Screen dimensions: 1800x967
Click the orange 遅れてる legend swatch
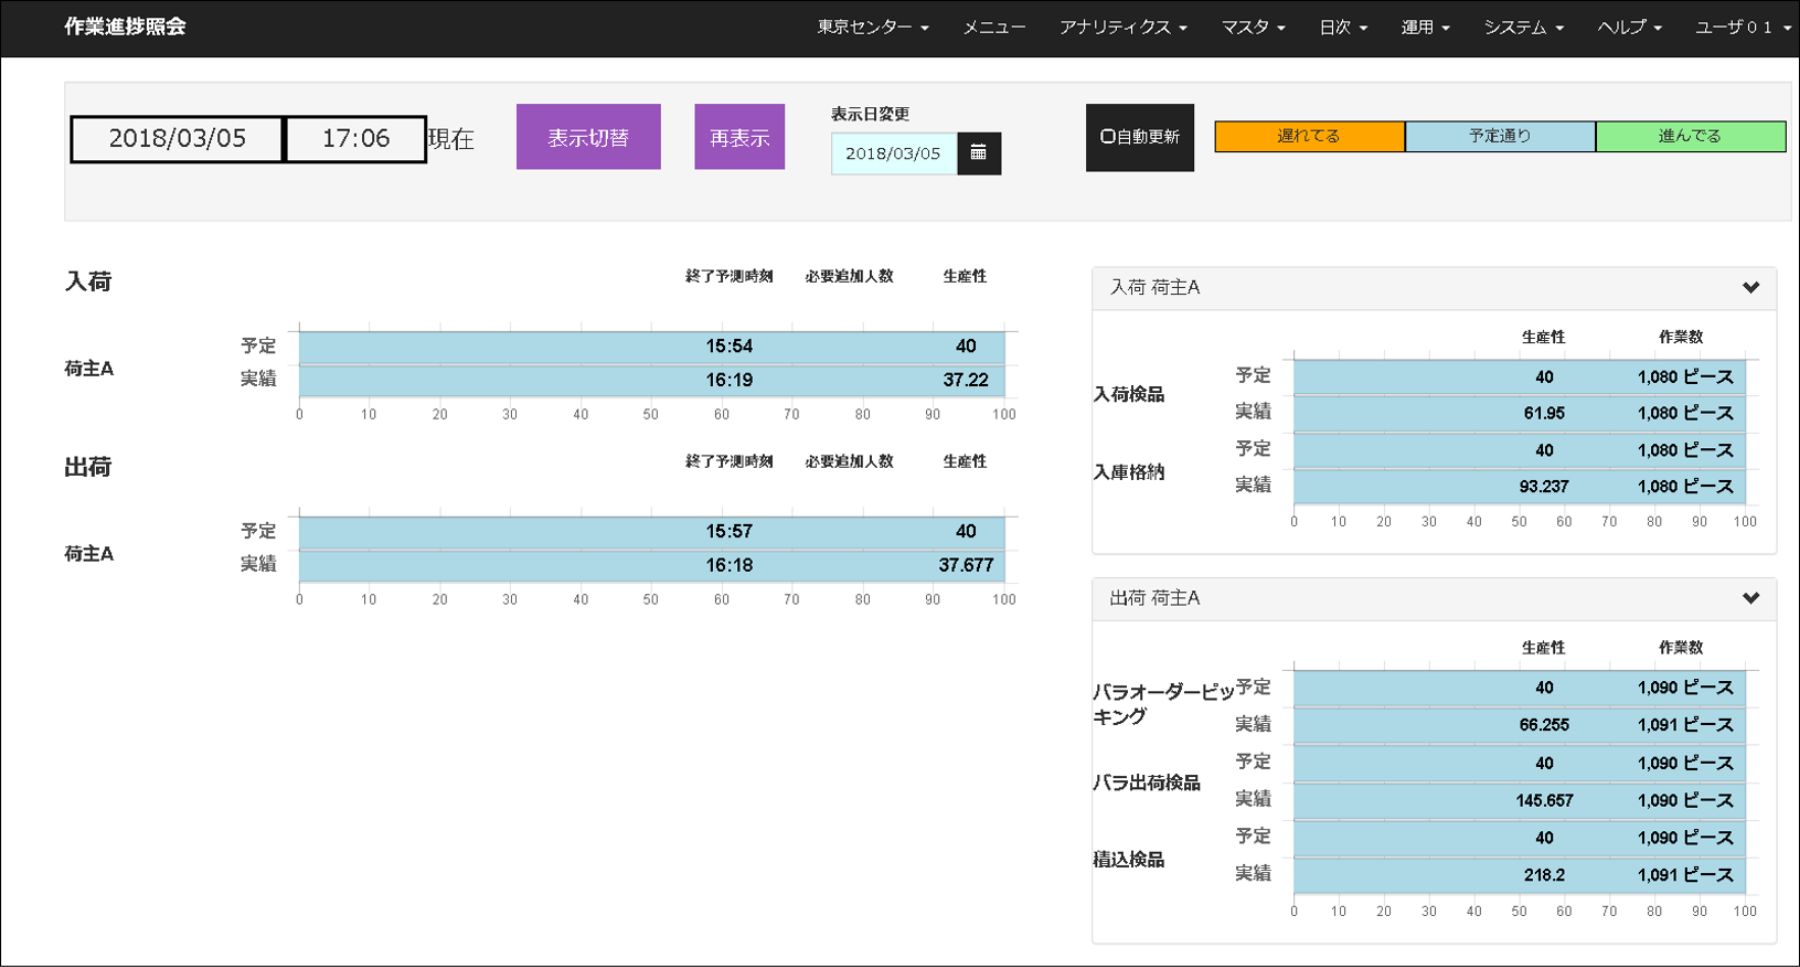point(1309,136)
